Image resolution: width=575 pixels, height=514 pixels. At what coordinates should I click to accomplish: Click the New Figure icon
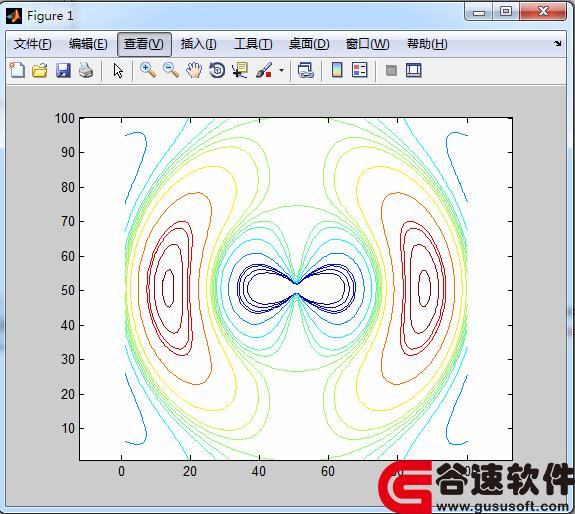17,70
